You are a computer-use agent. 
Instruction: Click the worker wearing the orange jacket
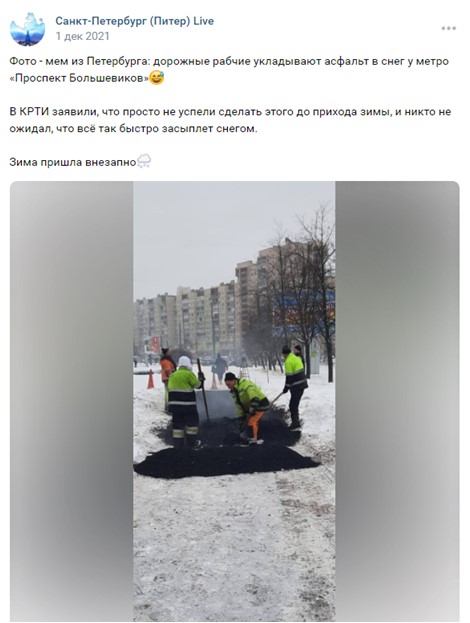[166, 370]
